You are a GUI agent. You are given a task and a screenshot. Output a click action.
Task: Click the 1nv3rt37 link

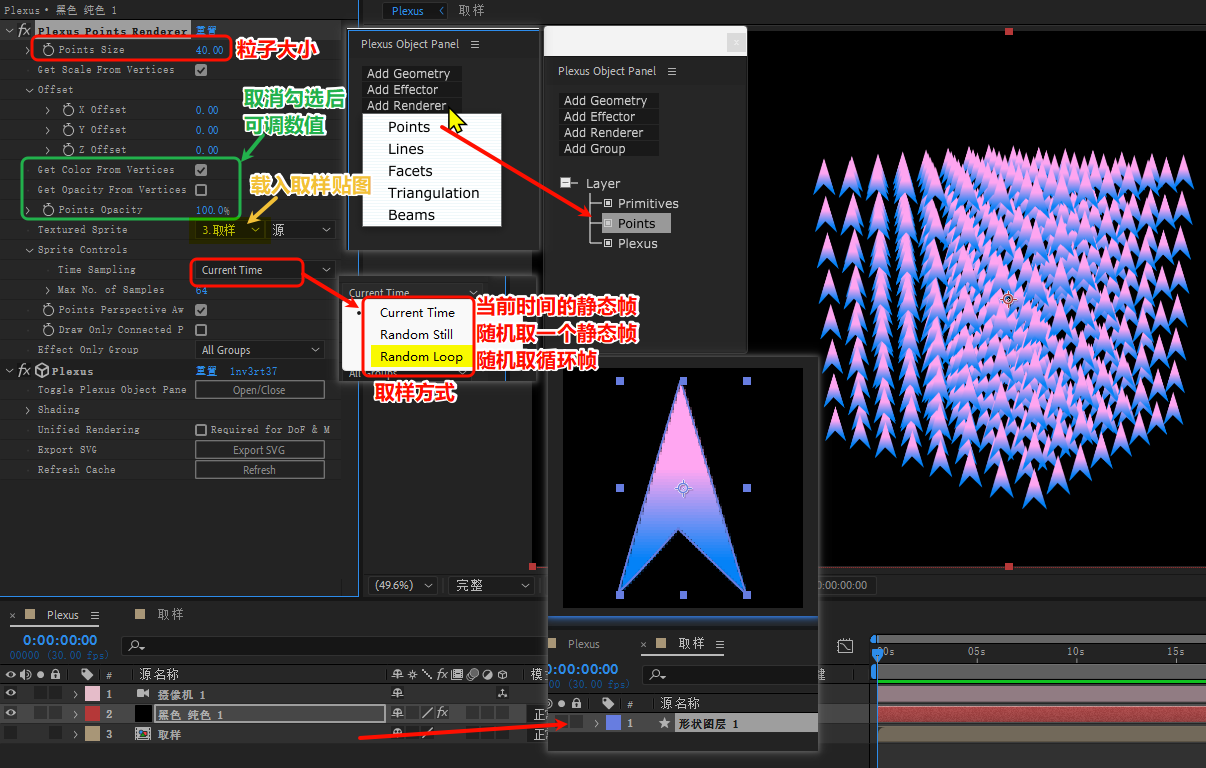(x=253, y=371)
